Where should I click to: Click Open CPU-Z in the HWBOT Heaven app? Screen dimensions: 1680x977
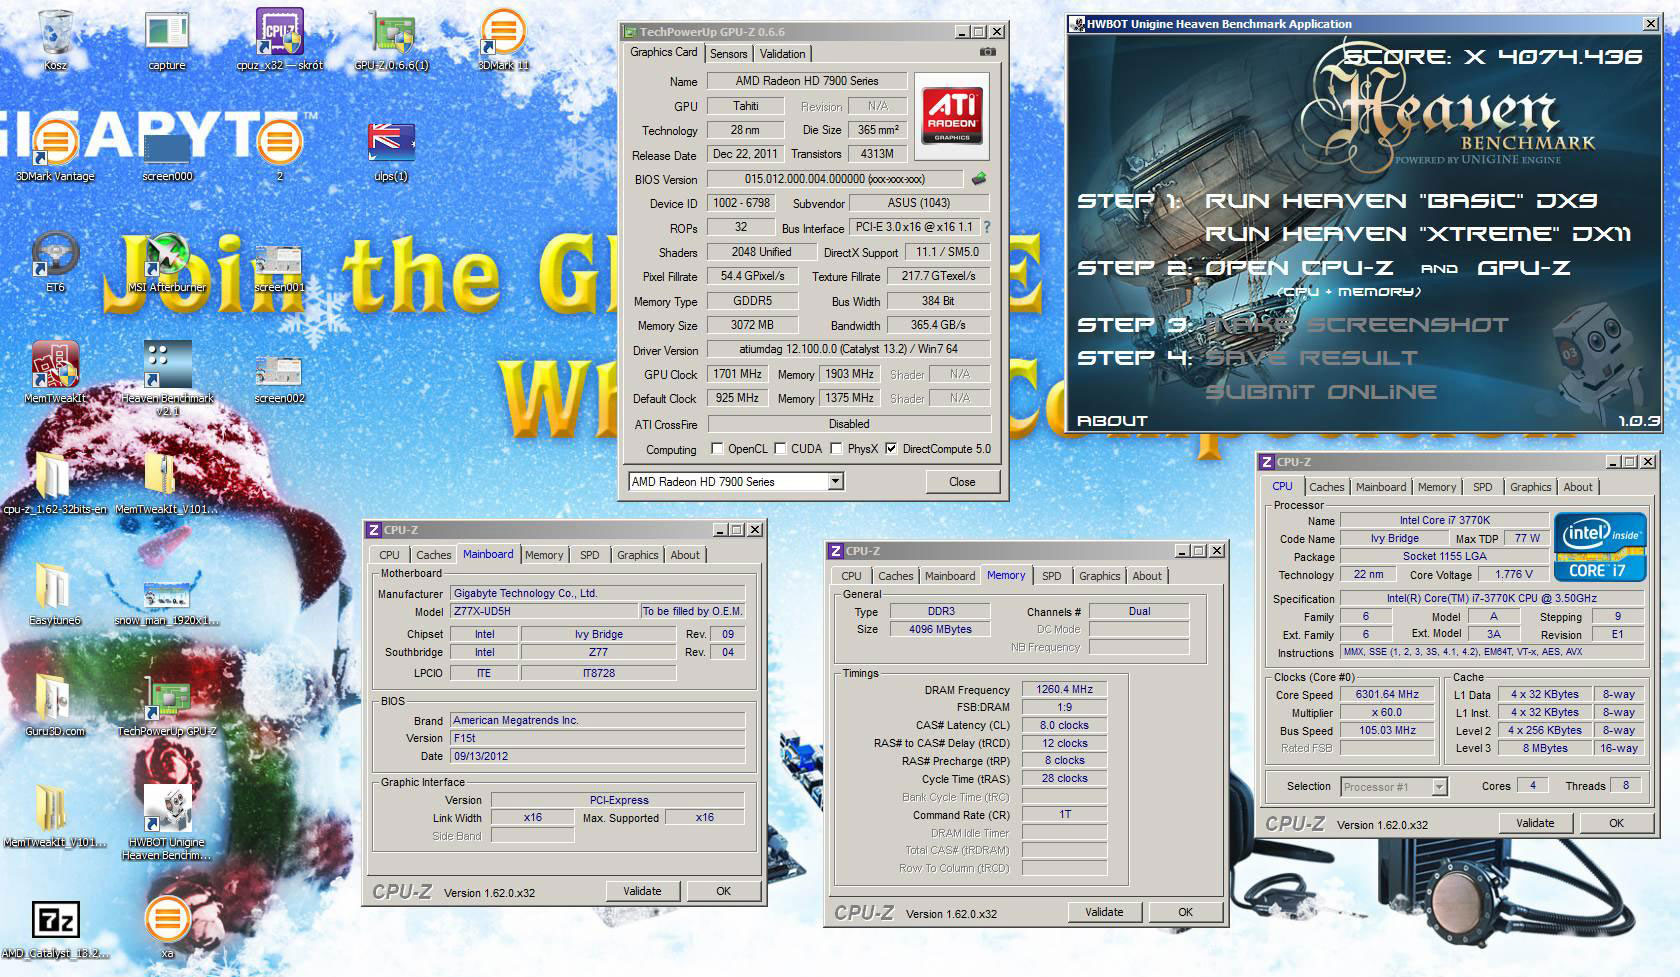1300,268
